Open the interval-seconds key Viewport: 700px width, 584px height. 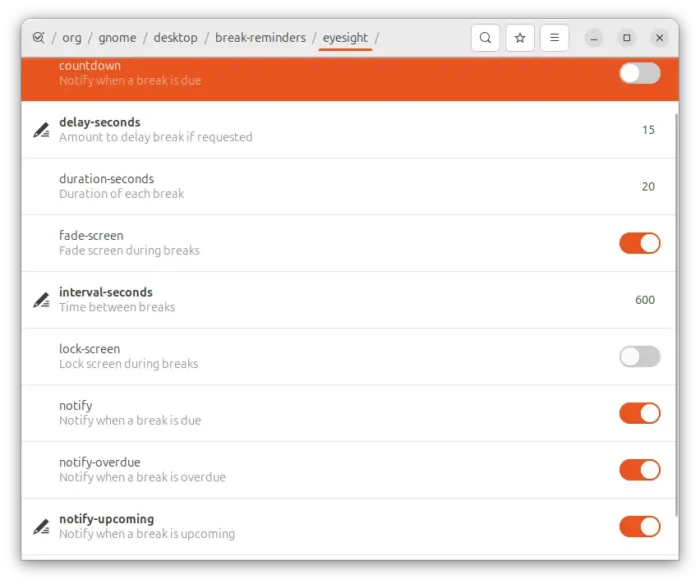coord(349,300)
